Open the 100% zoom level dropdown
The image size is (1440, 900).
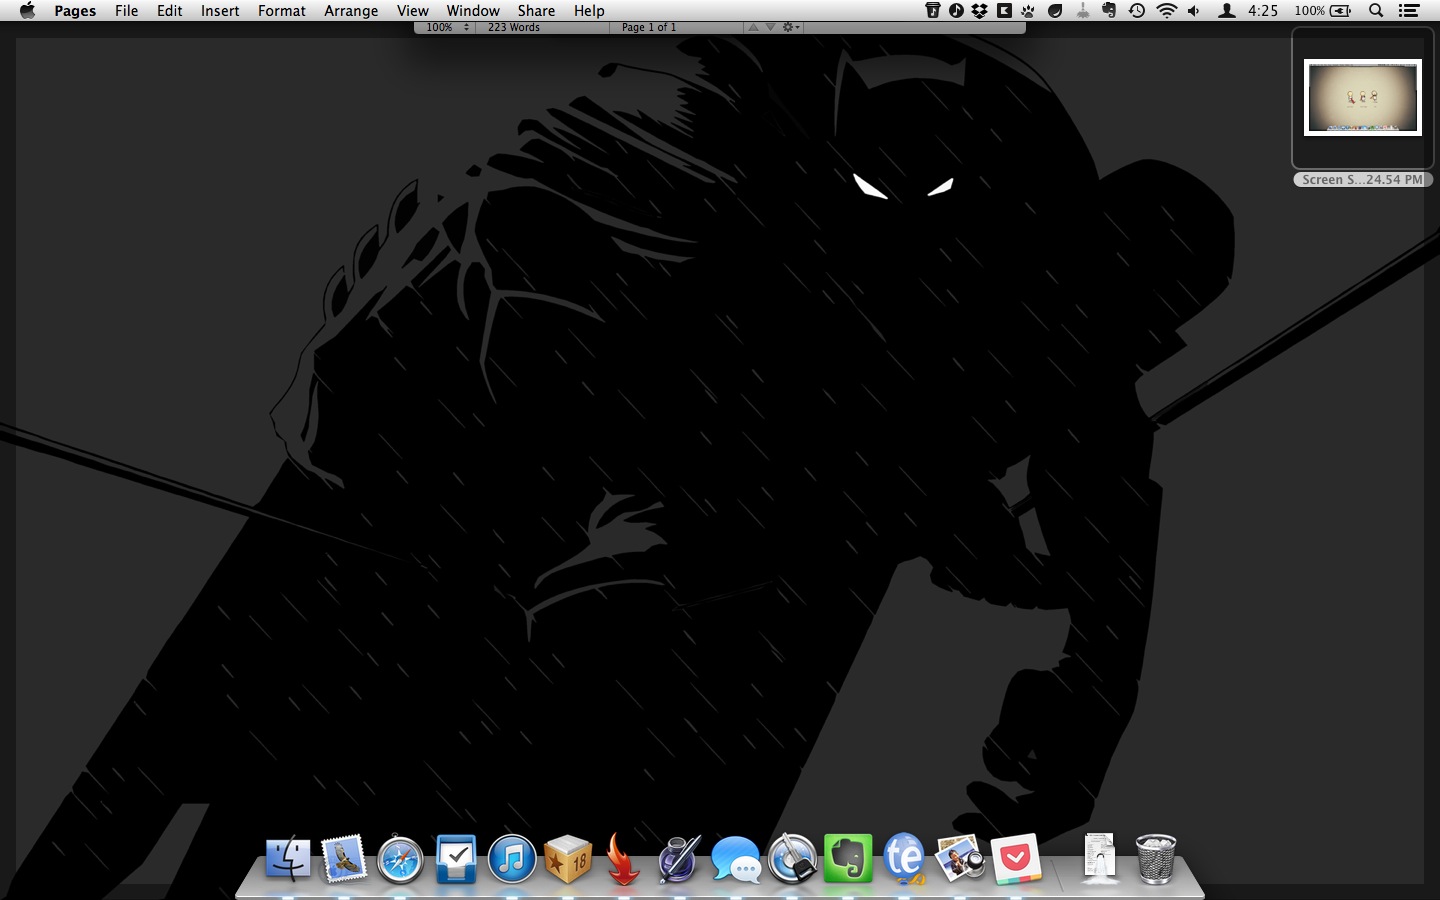pyautogui.click(x=445, y=28)
